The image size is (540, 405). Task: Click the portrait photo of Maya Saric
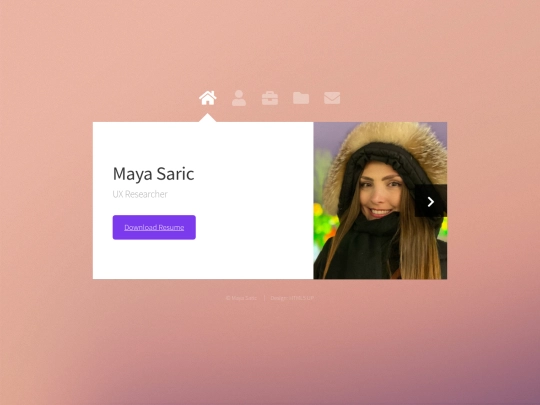(380, 200)
